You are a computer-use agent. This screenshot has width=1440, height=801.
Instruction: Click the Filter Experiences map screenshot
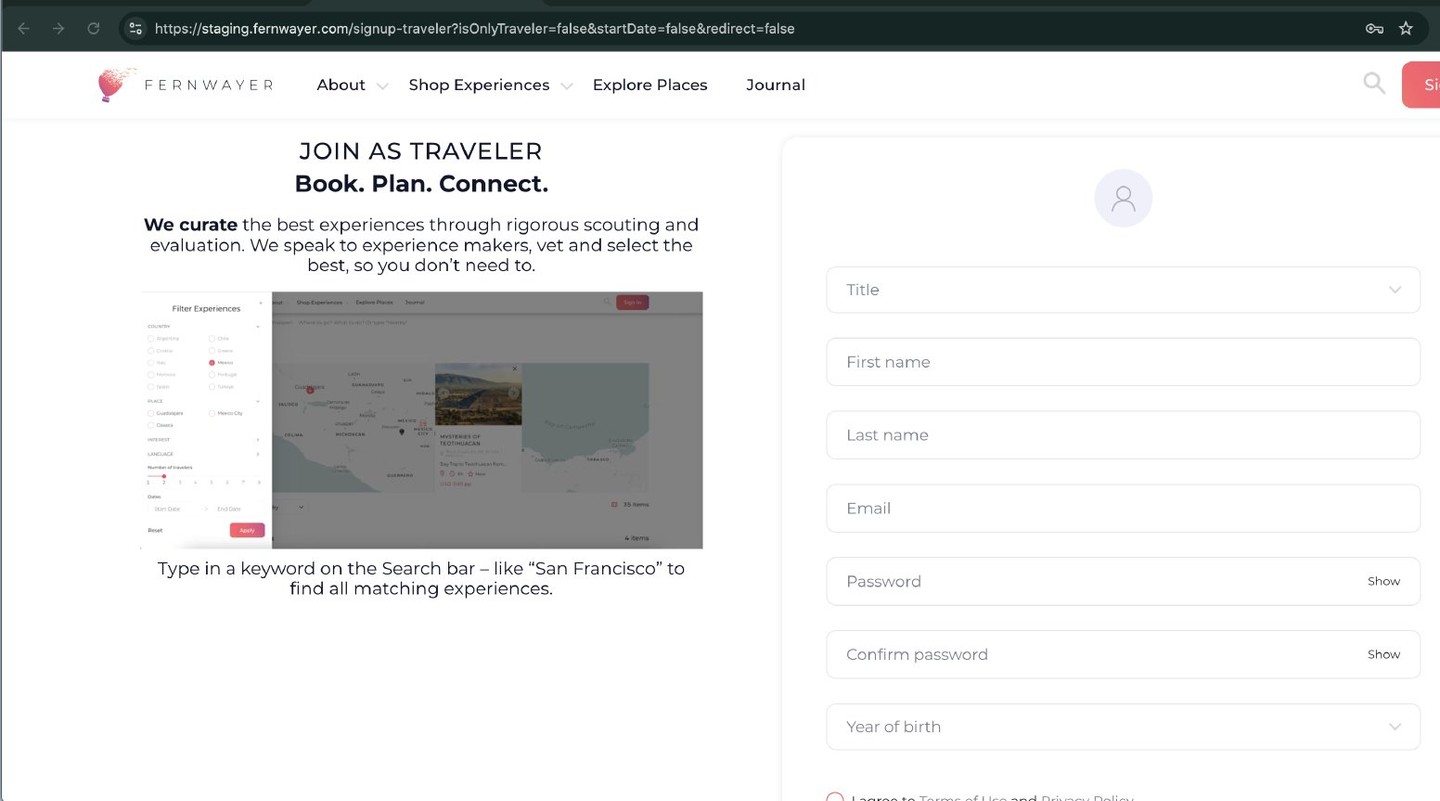click(x=422, y=420)
